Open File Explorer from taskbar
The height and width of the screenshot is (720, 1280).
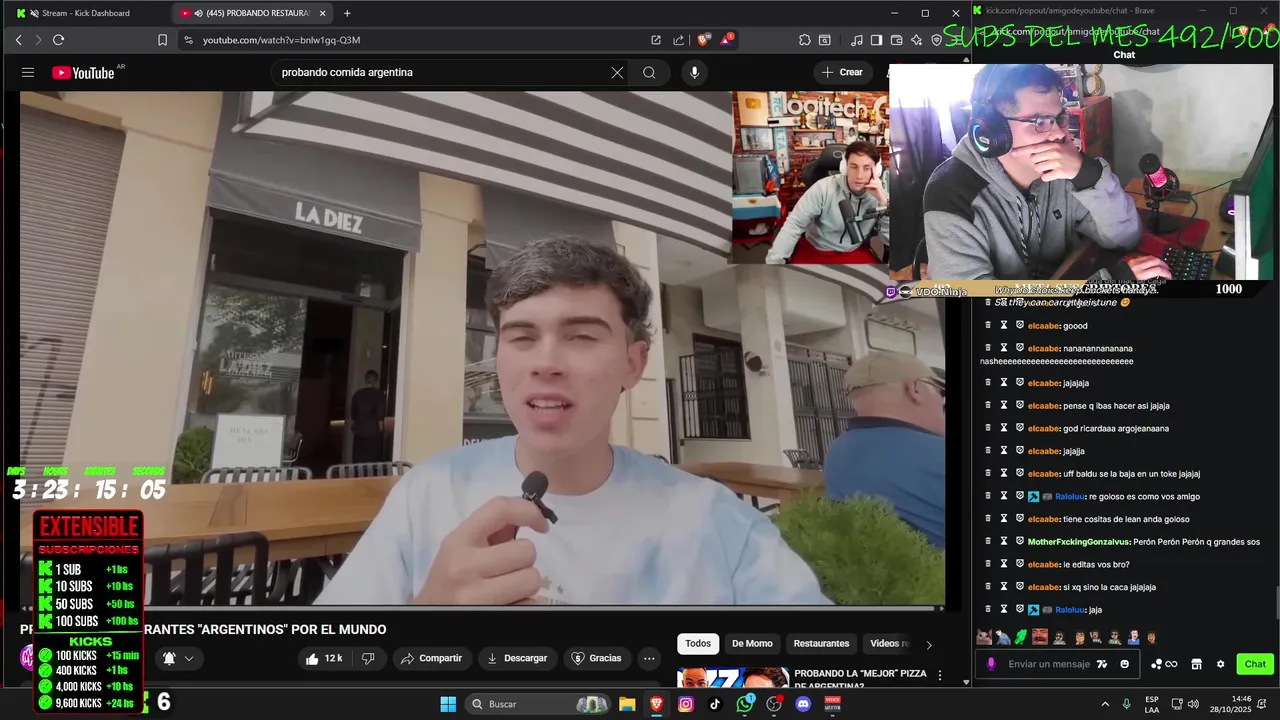tap(627, 704)
